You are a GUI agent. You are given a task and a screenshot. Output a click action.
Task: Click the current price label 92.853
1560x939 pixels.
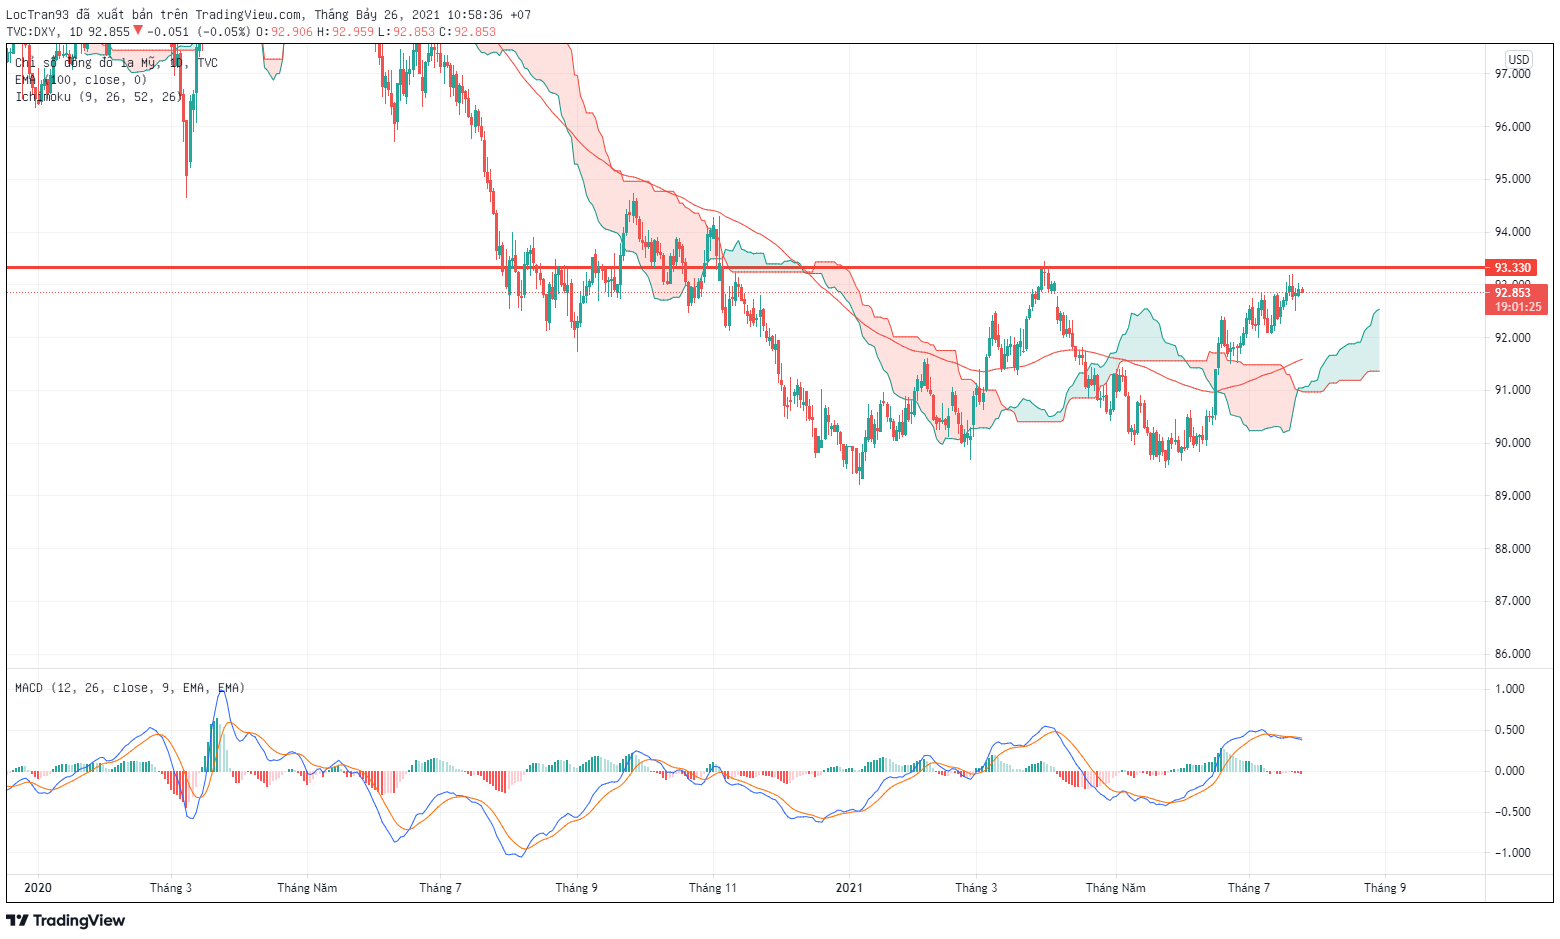(x=1513, y=293)
